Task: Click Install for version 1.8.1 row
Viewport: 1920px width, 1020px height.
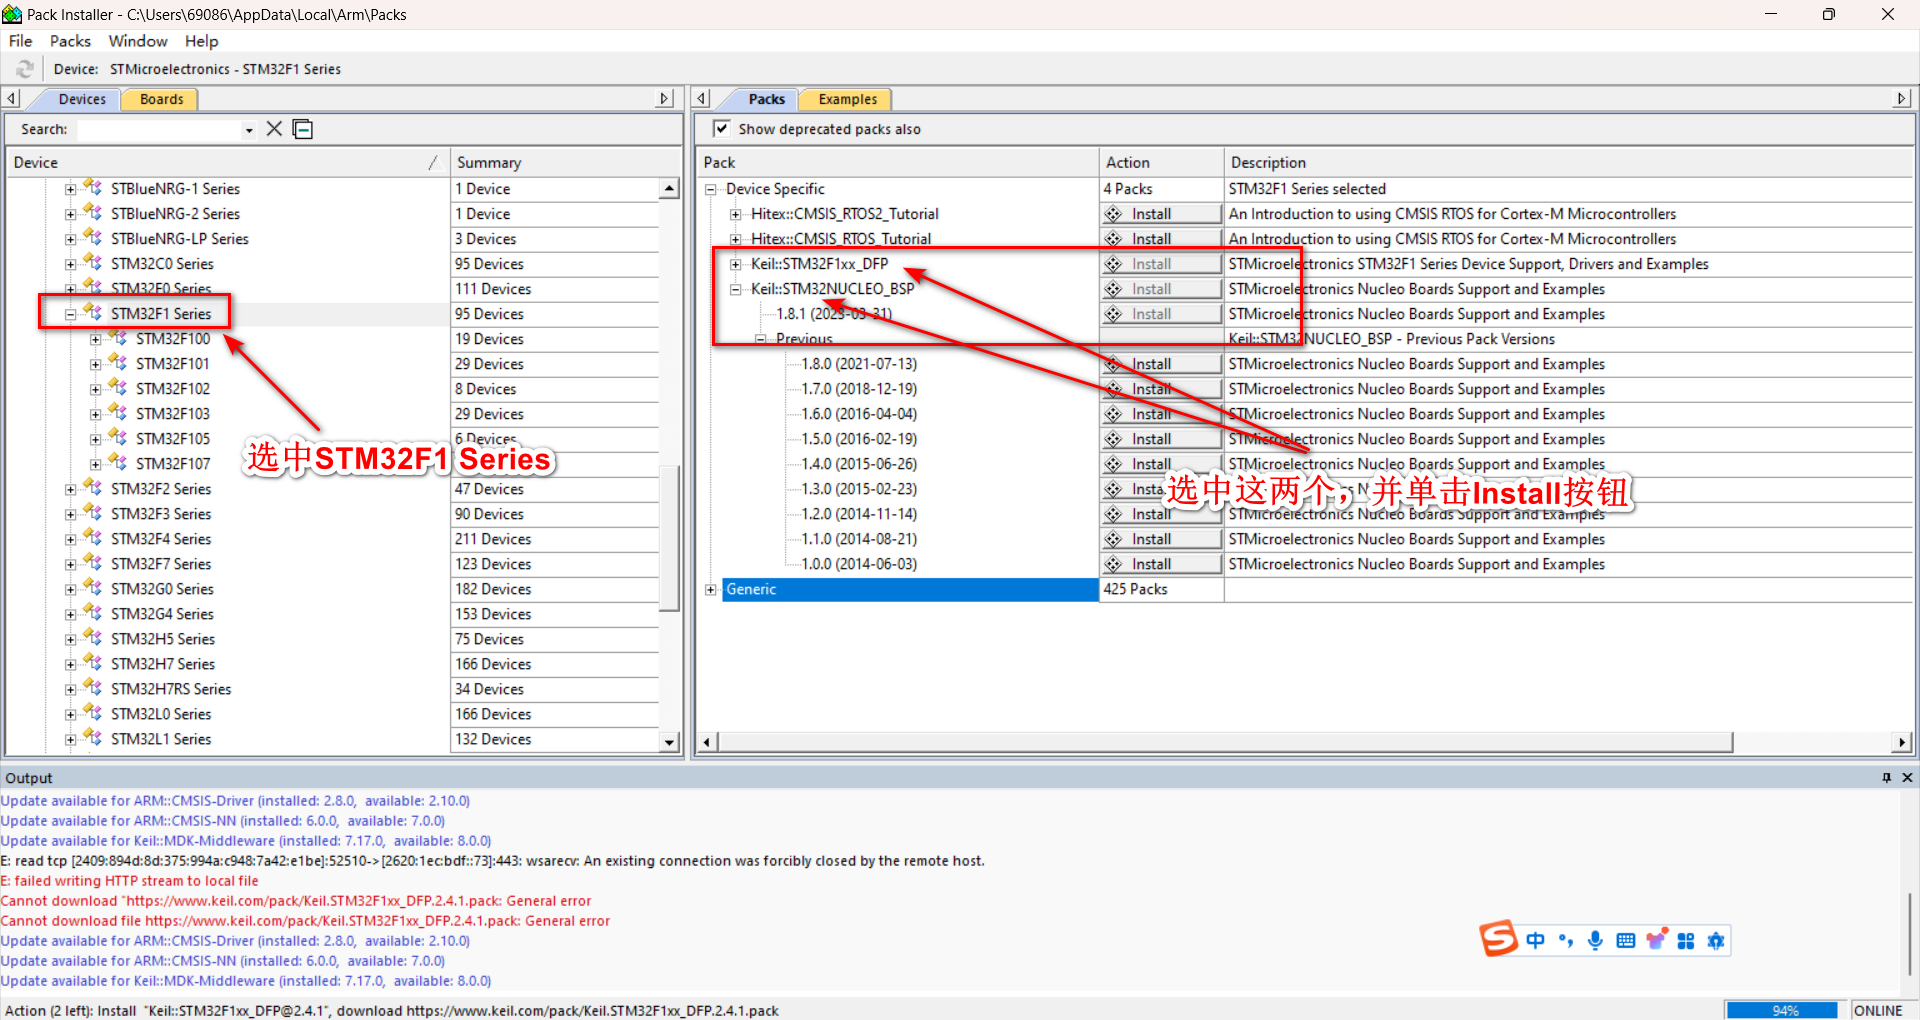Action: 1162,314
